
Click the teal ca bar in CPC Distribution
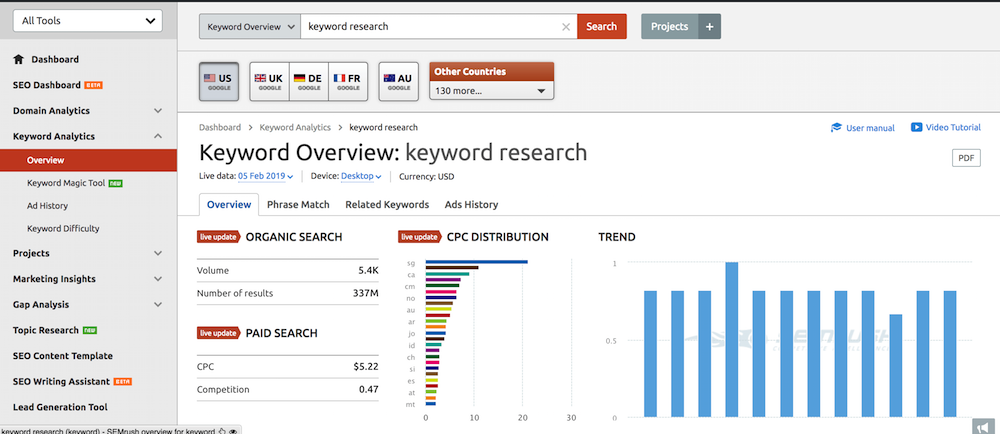pos(447,274)
